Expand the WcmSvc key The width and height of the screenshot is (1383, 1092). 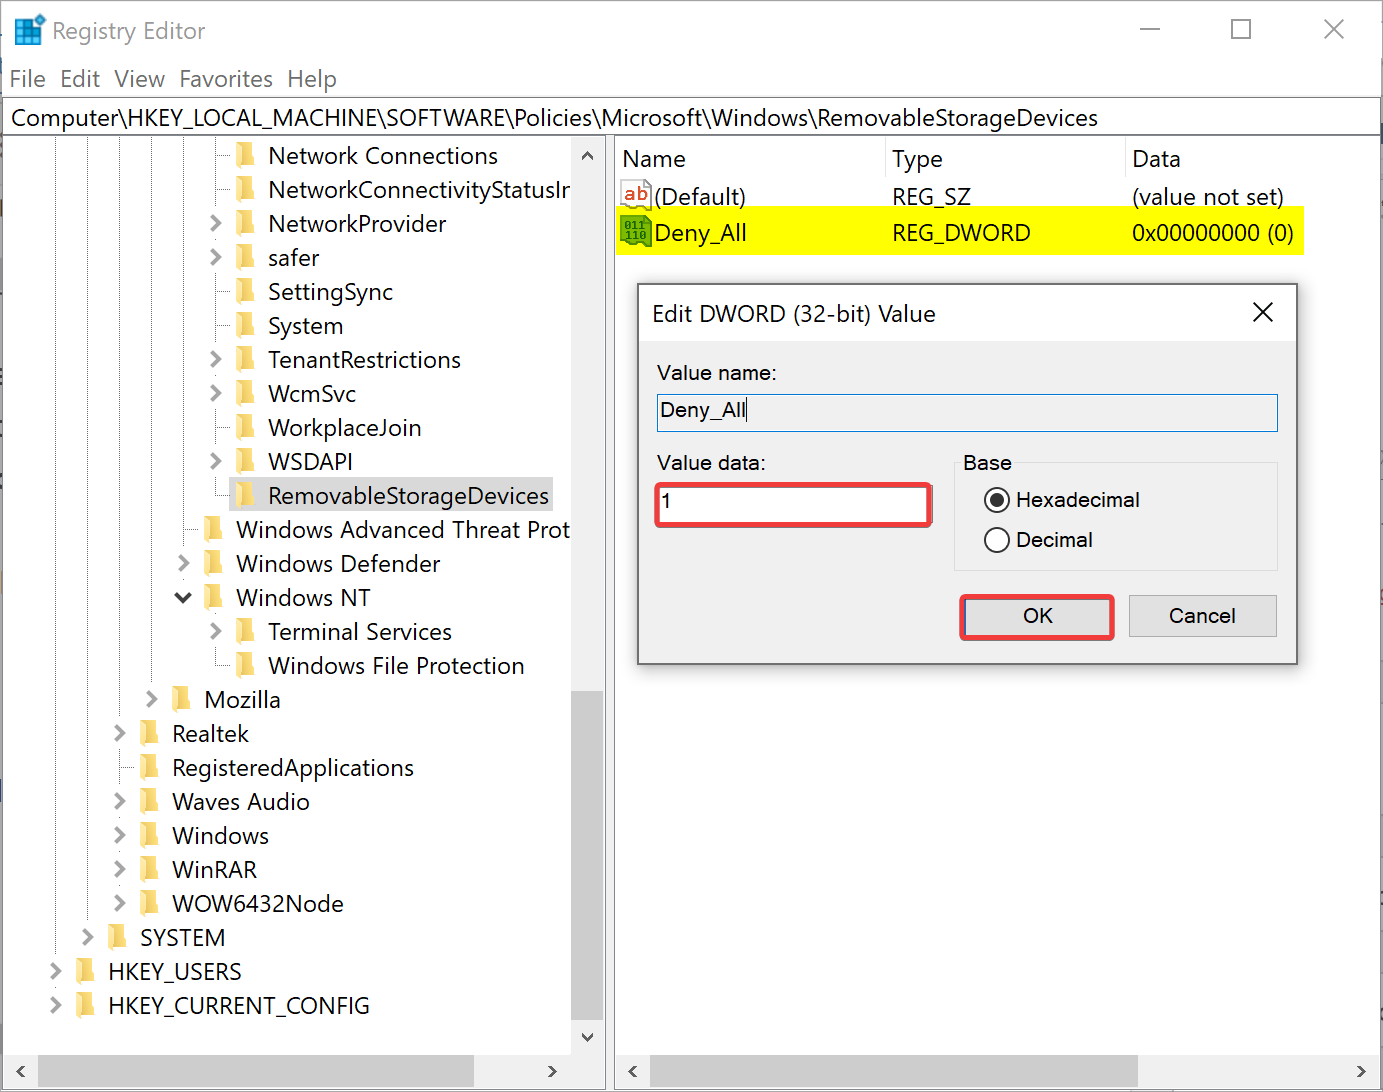pyautogui.click(x=215, y=393)
